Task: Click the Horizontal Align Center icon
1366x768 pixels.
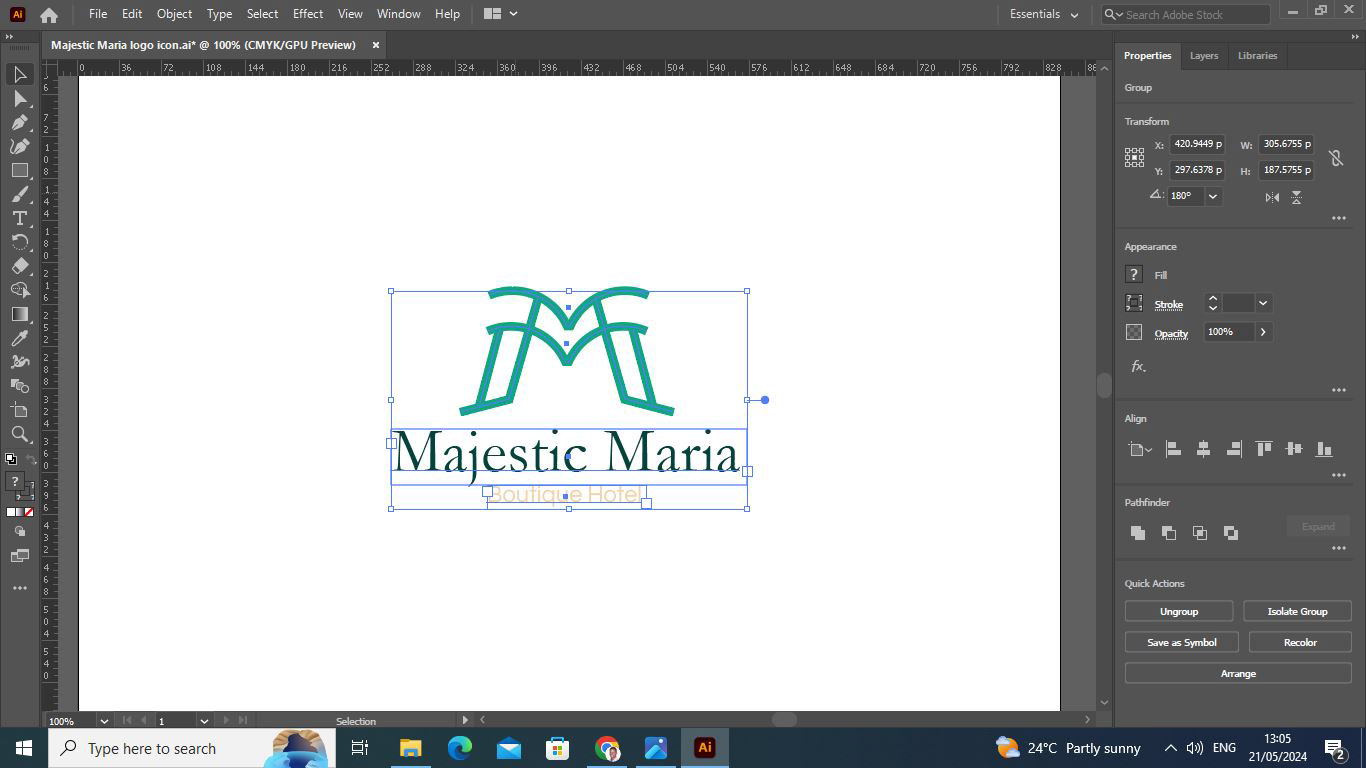Action: (1203, 450)
